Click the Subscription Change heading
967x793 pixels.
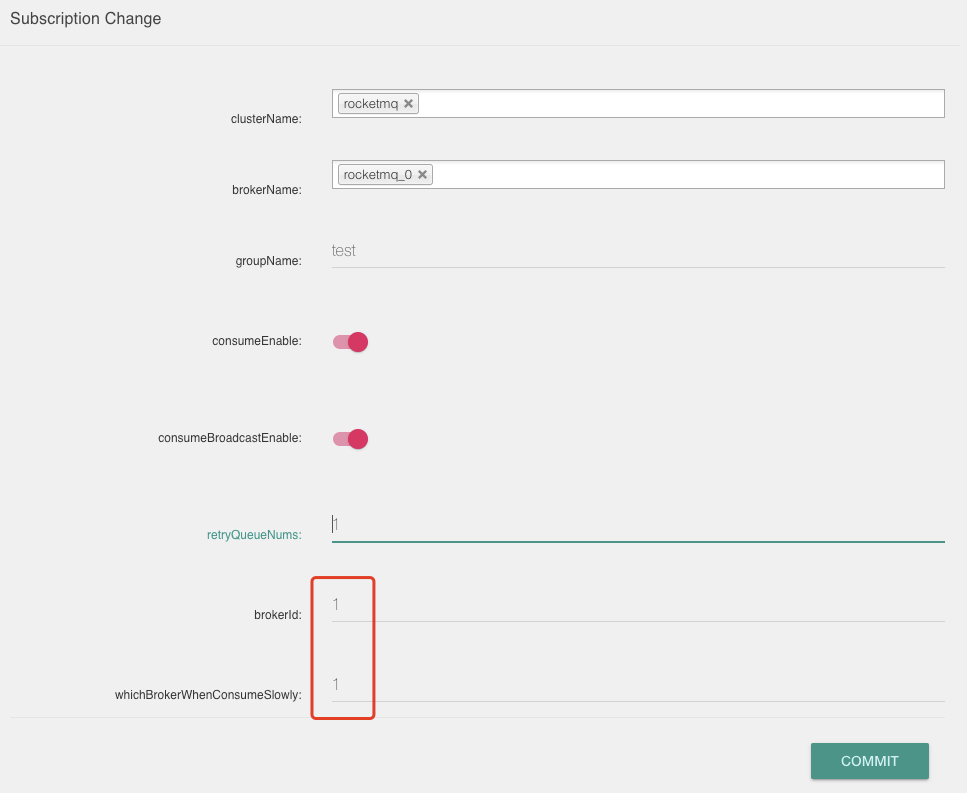[x=86, y=18]
